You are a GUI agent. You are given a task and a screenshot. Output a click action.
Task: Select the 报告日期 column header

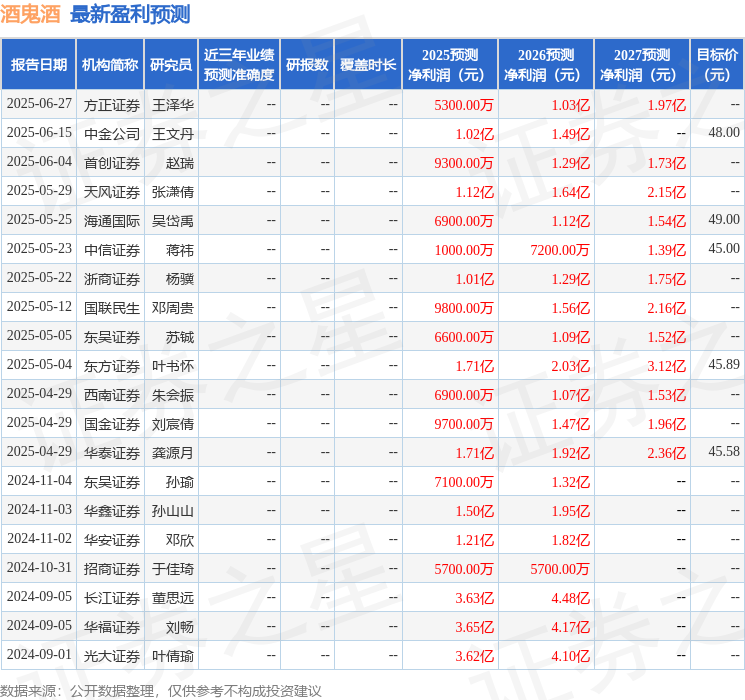38,65
